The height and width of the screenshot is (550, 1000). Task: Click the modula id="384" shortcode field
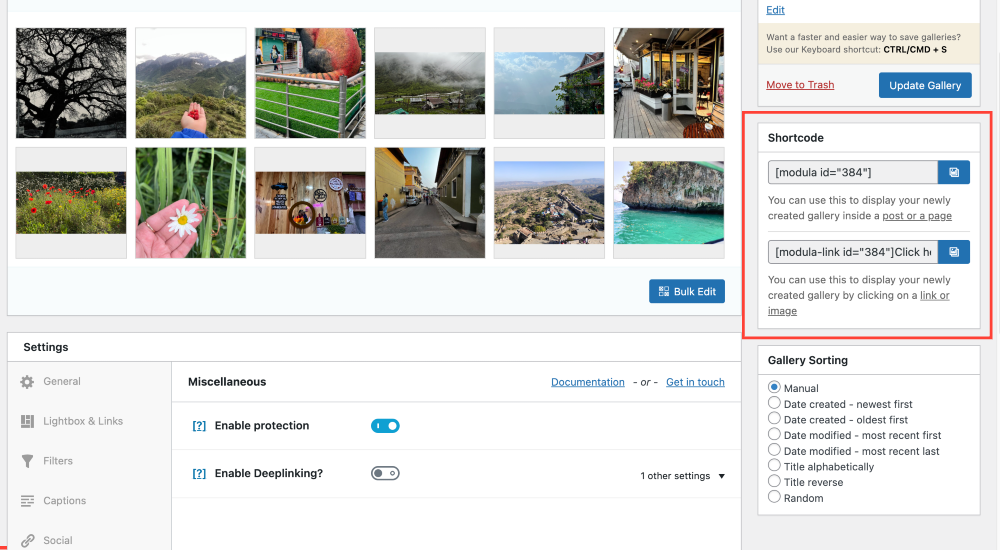point(852,172)
